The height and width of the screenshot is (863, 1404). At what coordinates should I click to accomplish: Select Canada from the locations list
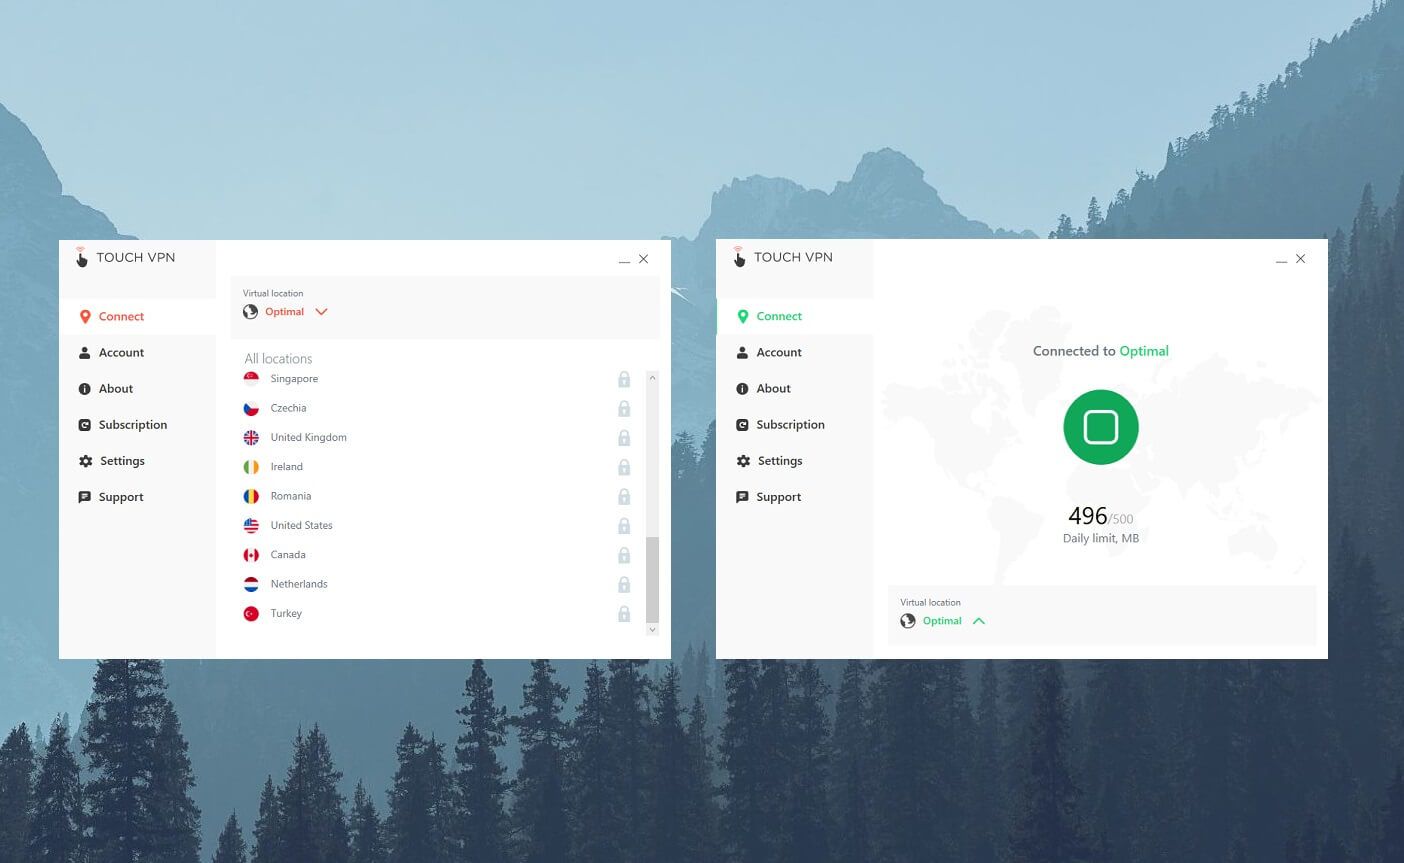click(438, 555)
